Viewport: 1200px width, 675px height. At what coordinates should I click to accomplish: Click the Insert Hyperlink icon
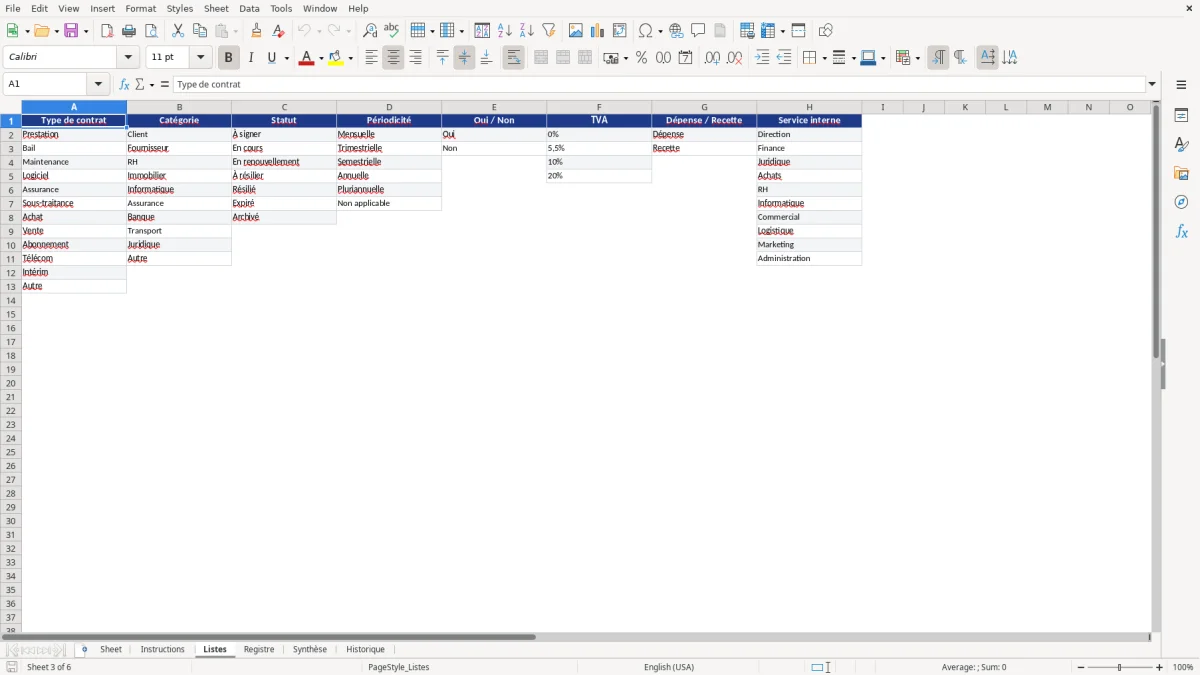[676, 30]
